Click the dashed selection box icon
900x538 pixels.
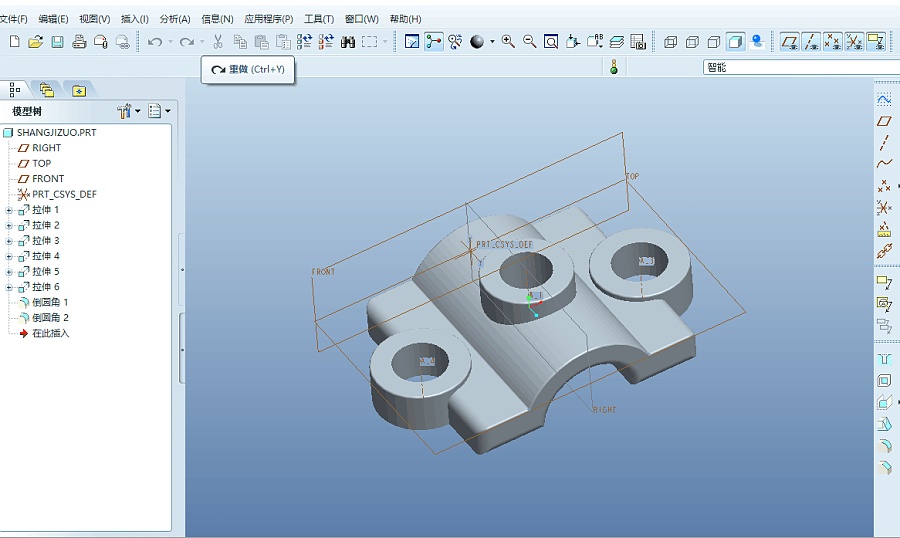(x=370, y=41)
